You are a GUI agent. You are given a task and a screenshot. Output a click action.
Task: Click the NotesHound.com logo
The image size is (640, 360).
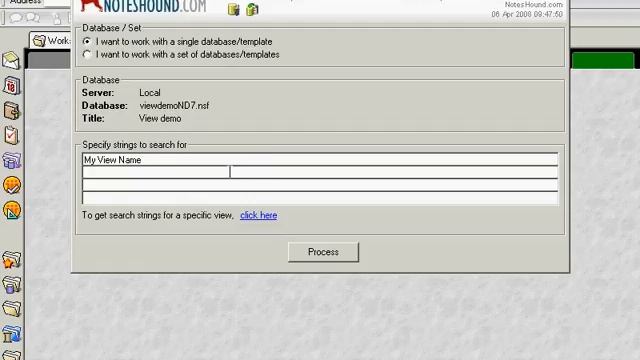click(x=144, y=6)
